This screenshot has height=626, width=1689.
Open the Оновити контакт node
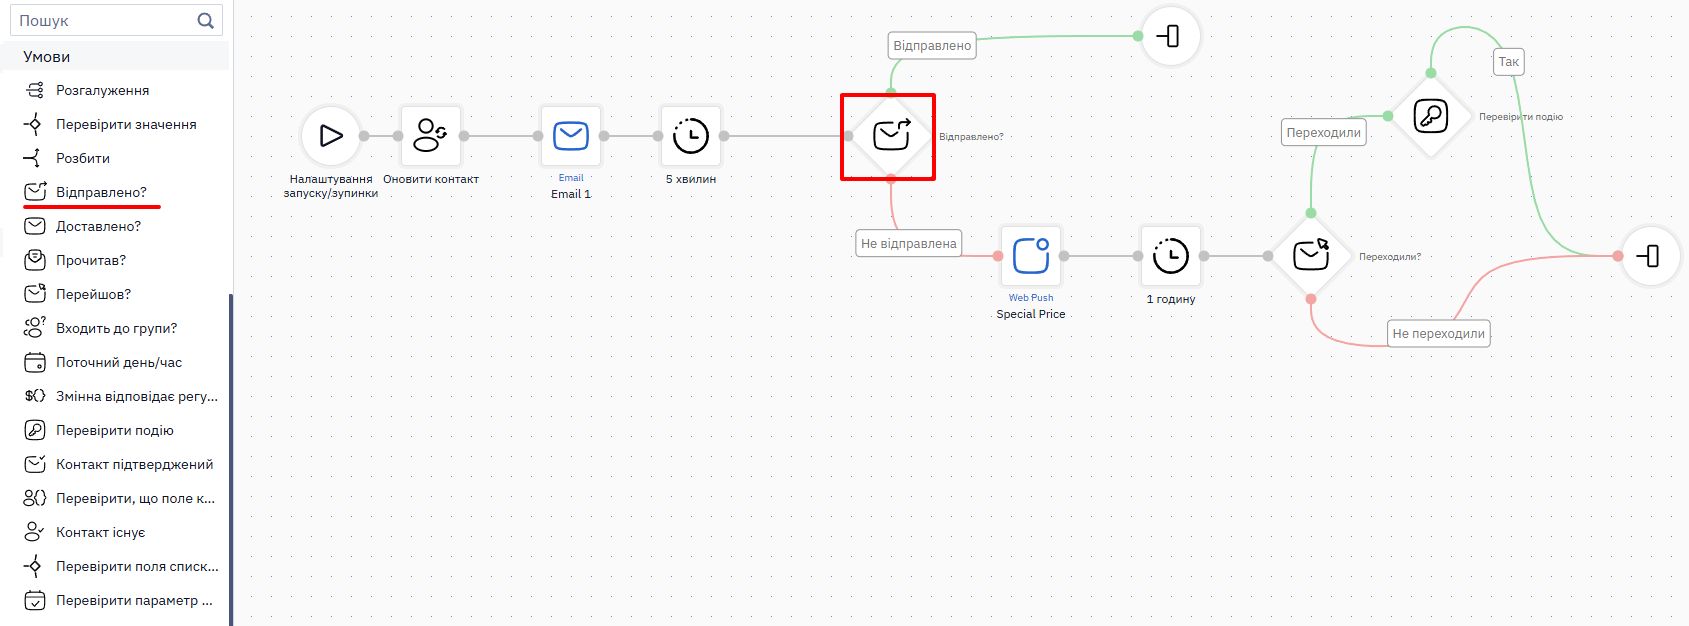click(x=431, y=136)
